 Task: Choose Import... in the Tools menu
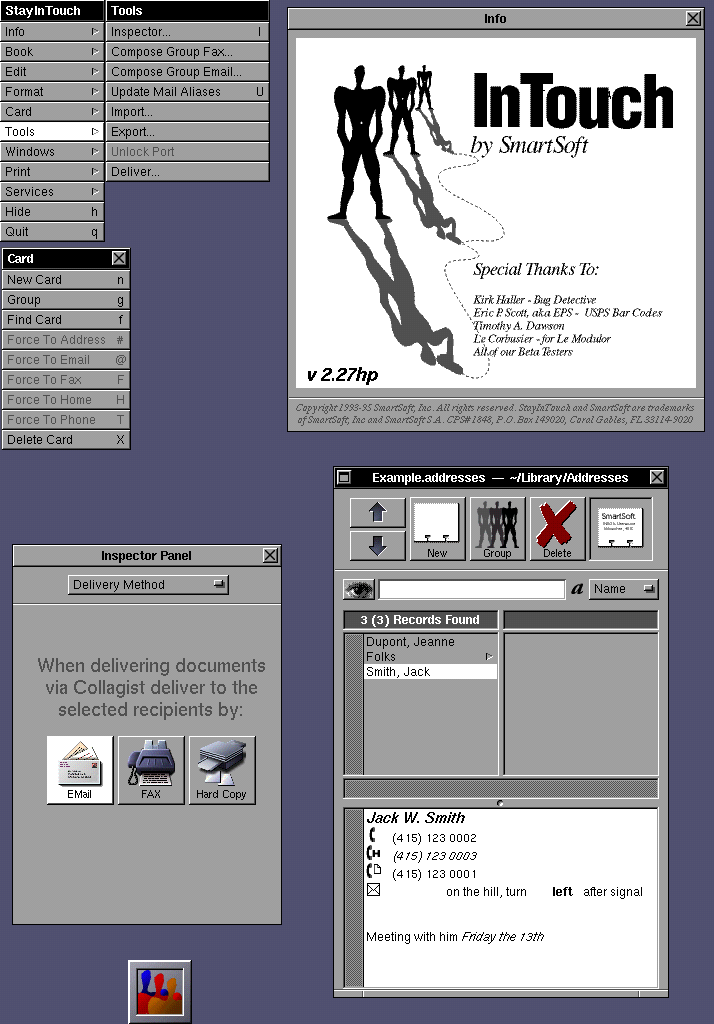tap(187, 112)
